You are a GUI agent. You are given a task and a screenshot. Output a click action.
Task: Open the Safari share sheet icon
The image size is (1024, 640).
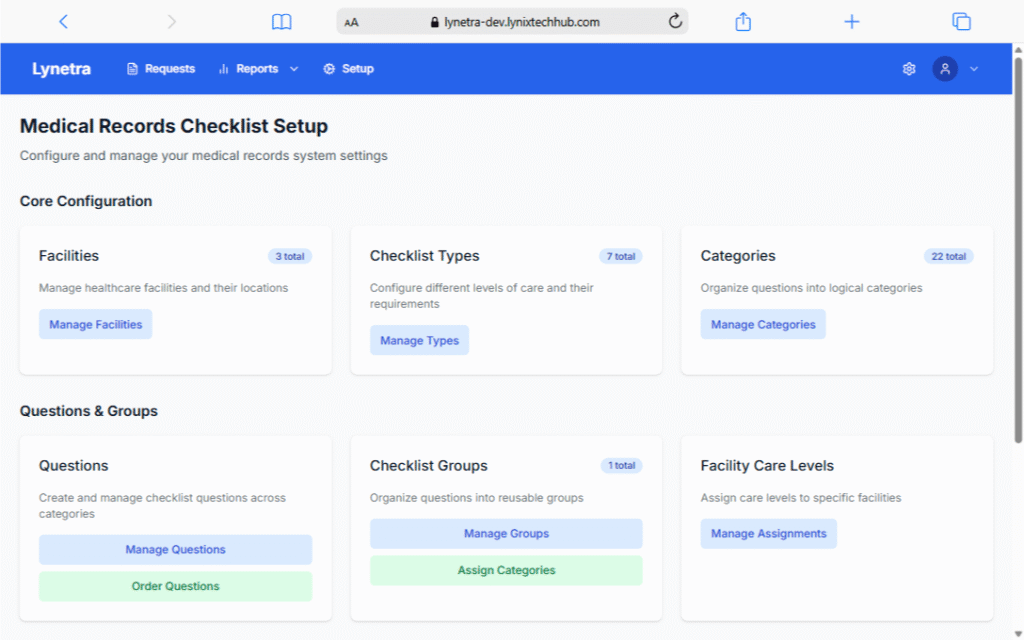coord(743,21)
